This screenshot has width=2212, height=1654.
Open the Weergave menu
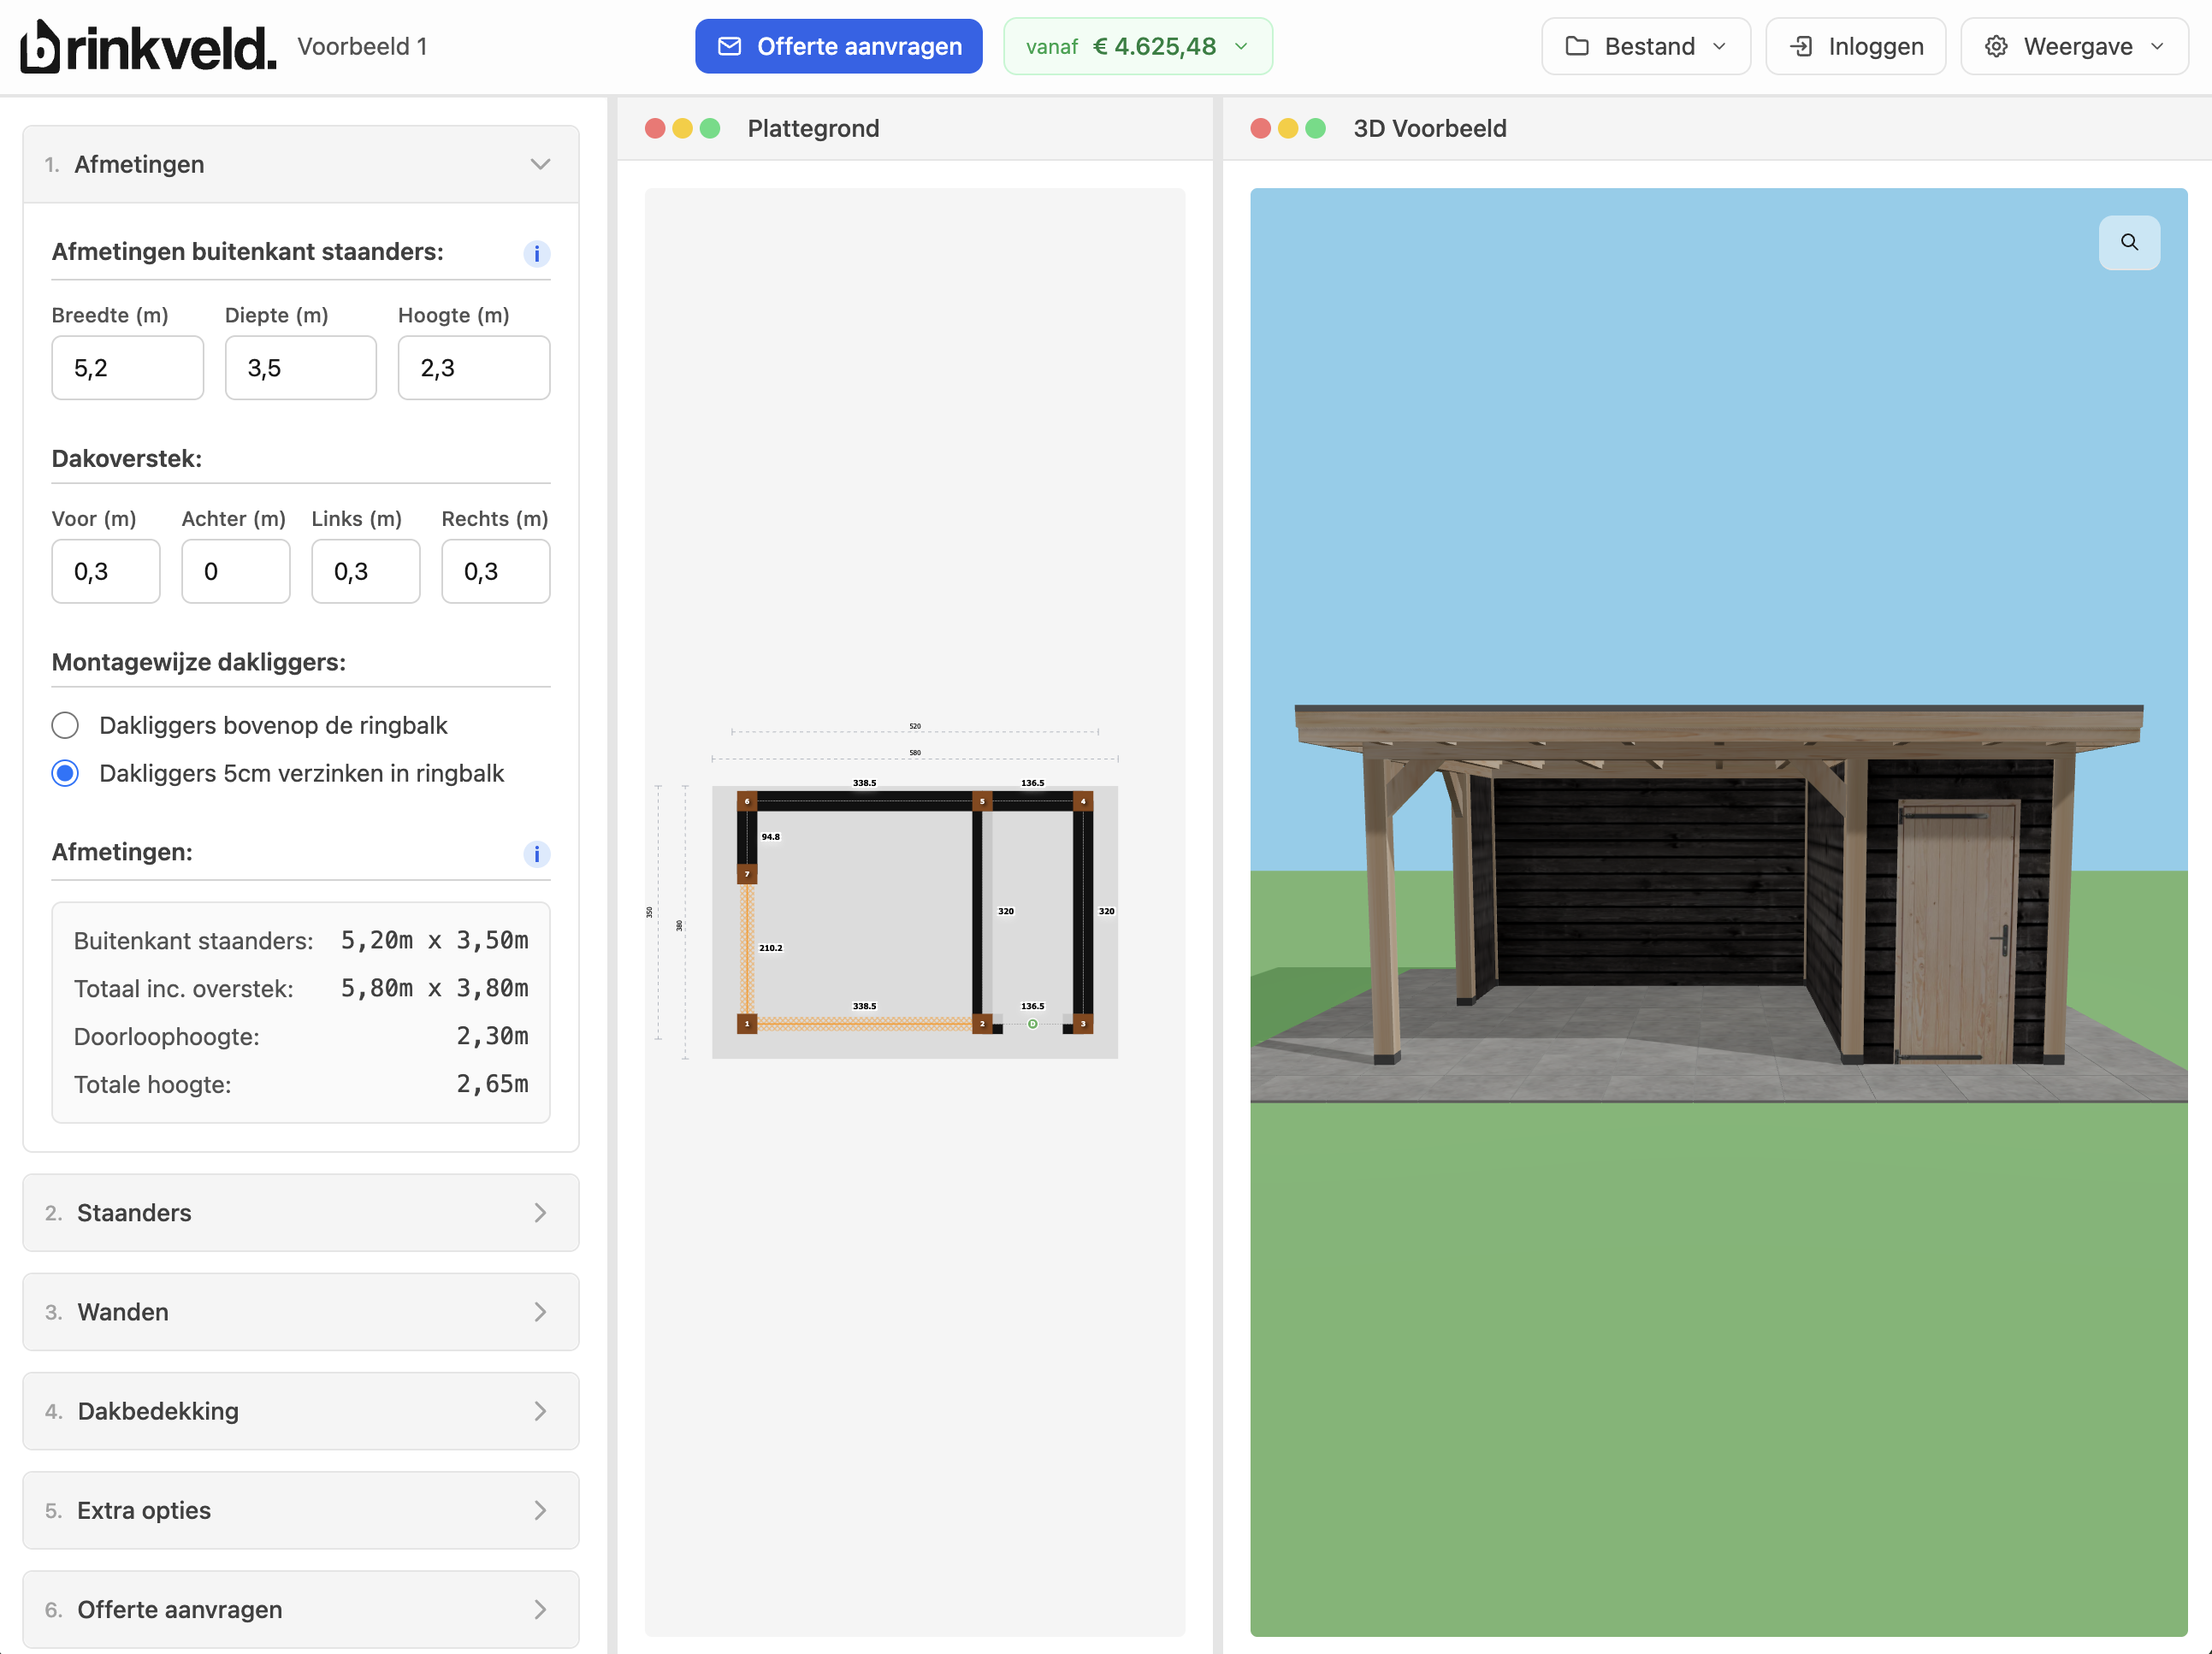[2073, 46]
